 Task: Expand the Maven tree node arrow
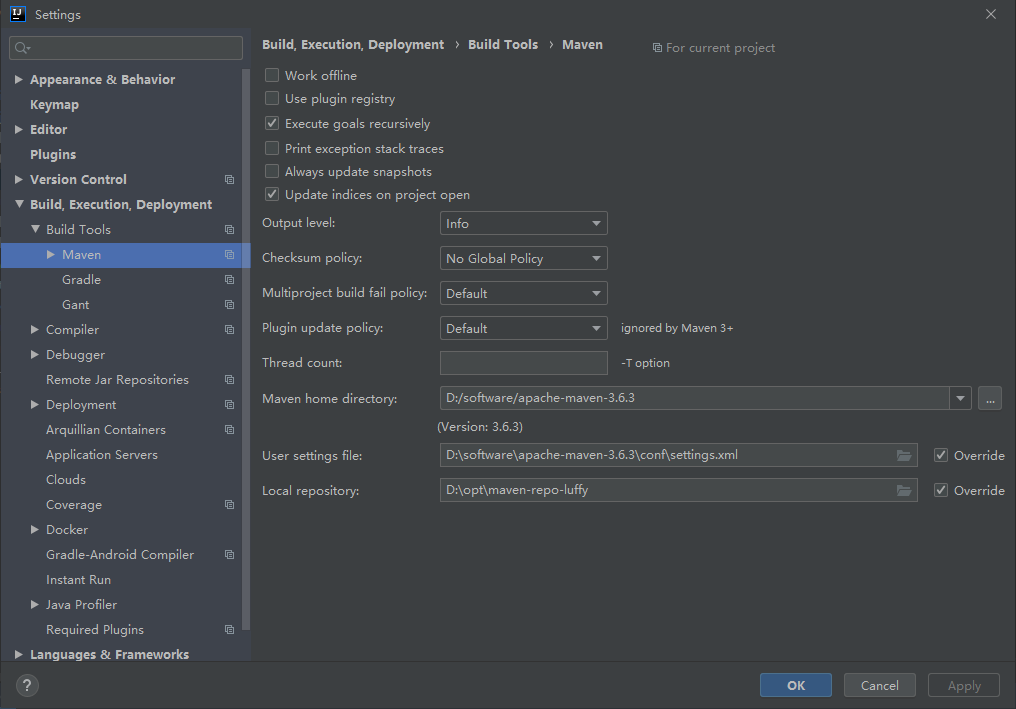(51, 255)
